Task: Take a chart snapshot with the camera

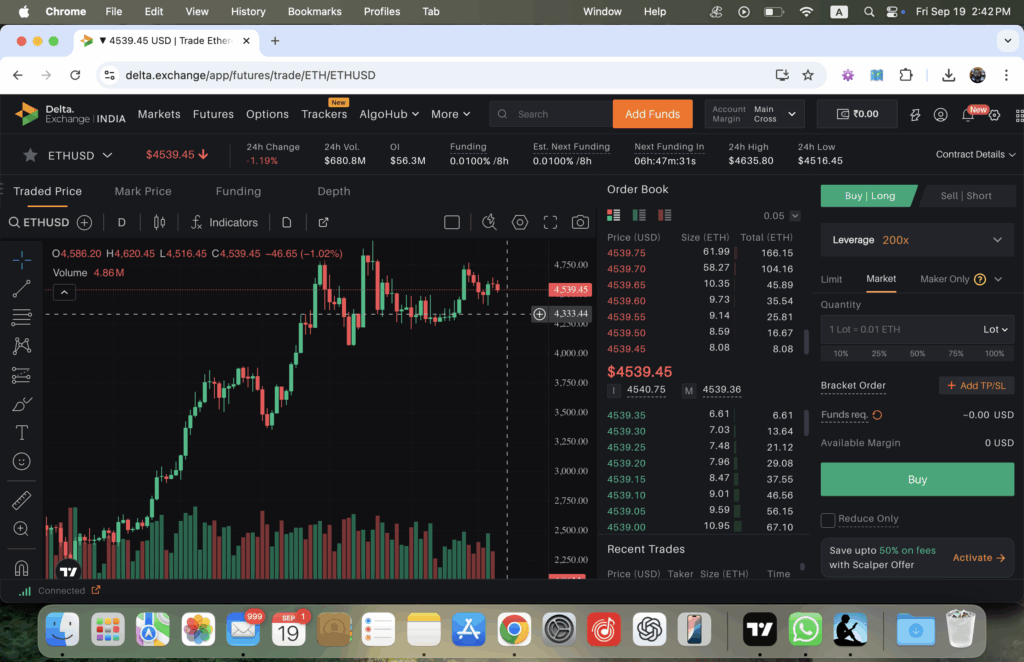Action: (x=580, y=223)
